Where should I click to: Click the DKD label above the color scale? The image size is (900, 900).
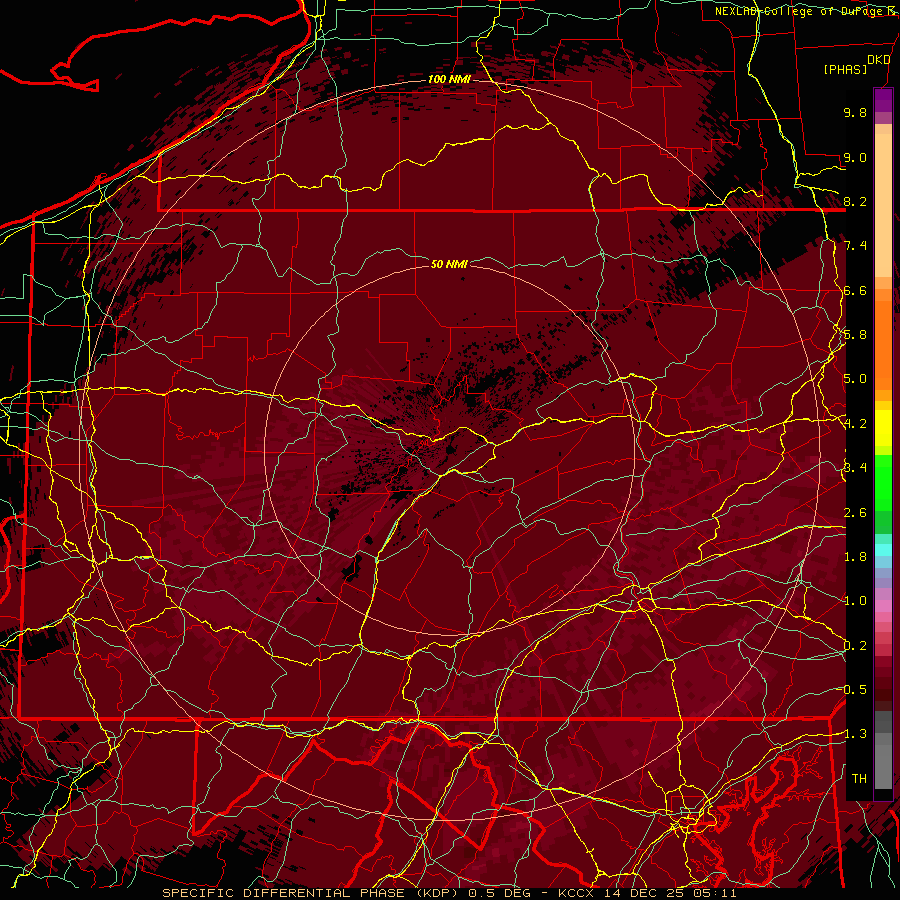879,60
